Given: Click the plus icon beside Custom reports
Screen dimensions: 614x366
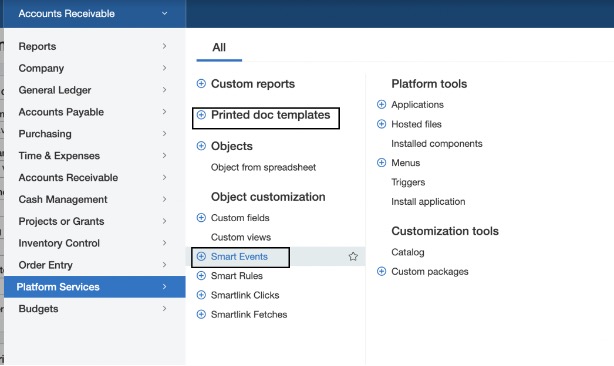Looking at the screenshot, I should pyautogui.click(x=201, y=83).
